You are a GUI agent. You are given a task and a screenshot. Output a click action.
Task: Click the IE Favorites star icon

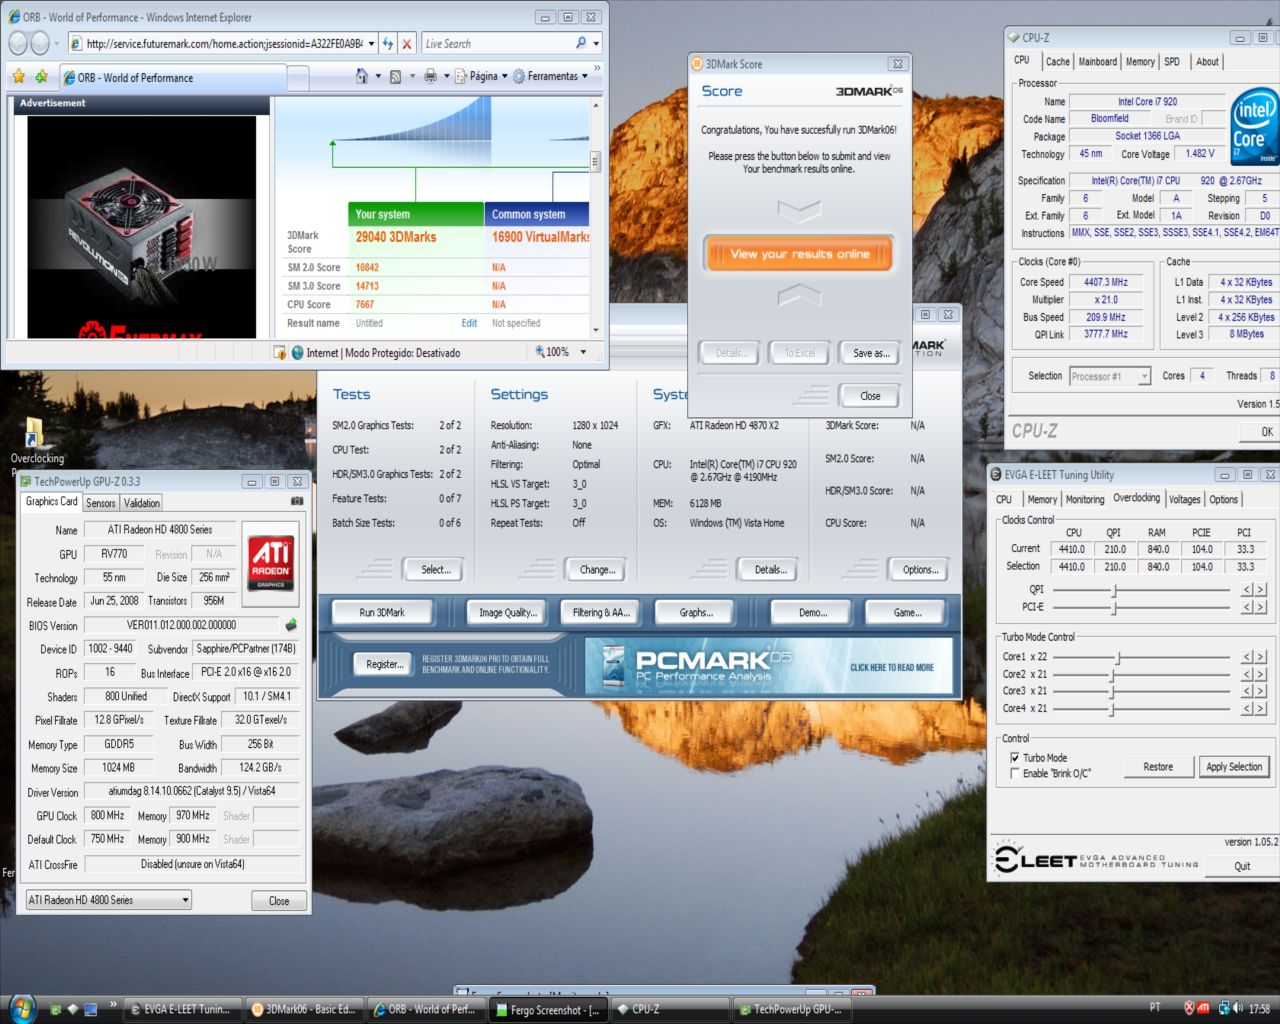18,76
